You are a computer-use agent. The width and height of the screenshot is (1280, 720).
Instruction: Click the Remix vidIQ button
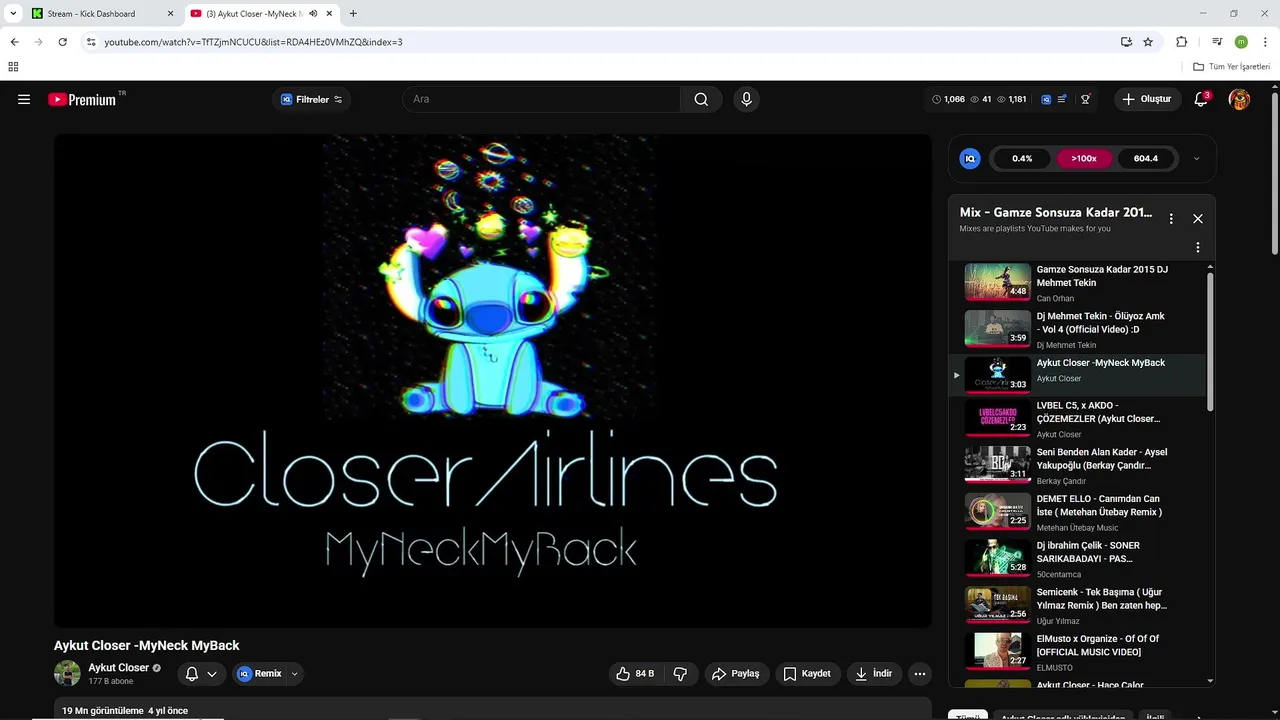point(259,674)
